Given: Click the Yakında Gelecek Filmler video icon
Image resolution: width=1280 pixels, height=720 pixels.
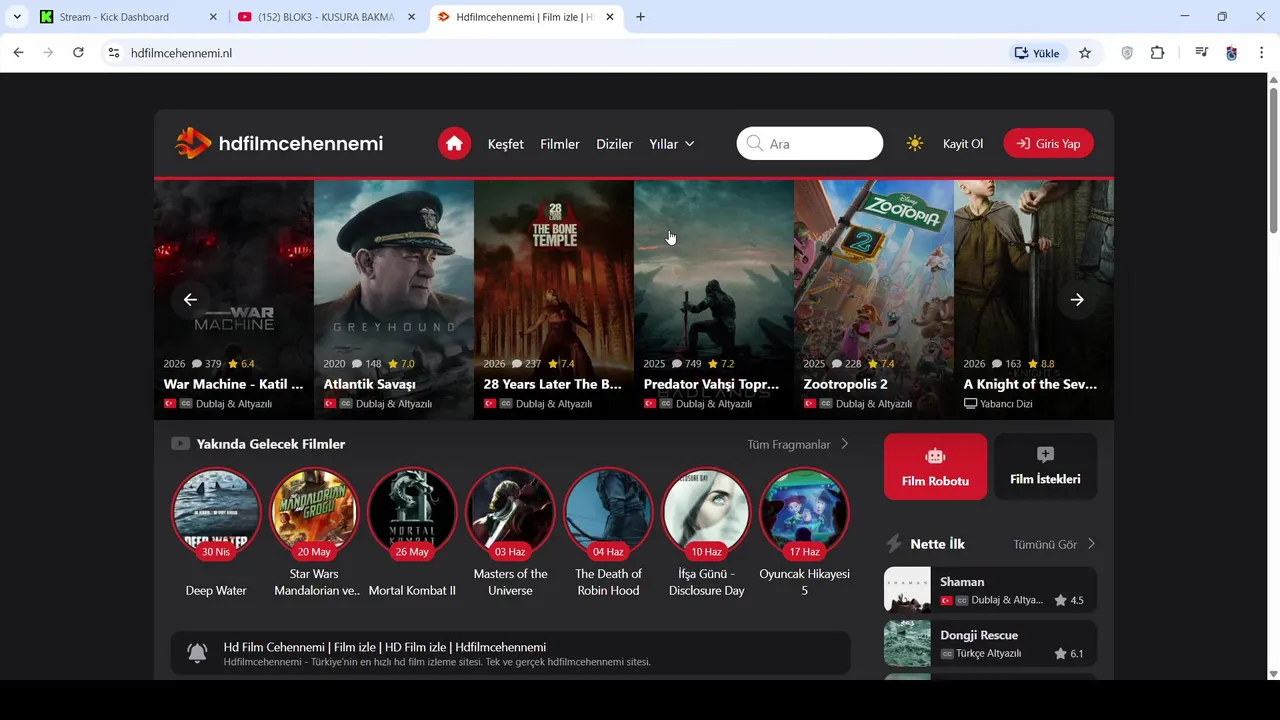Looking at the screenshot, I should [180, 444].
